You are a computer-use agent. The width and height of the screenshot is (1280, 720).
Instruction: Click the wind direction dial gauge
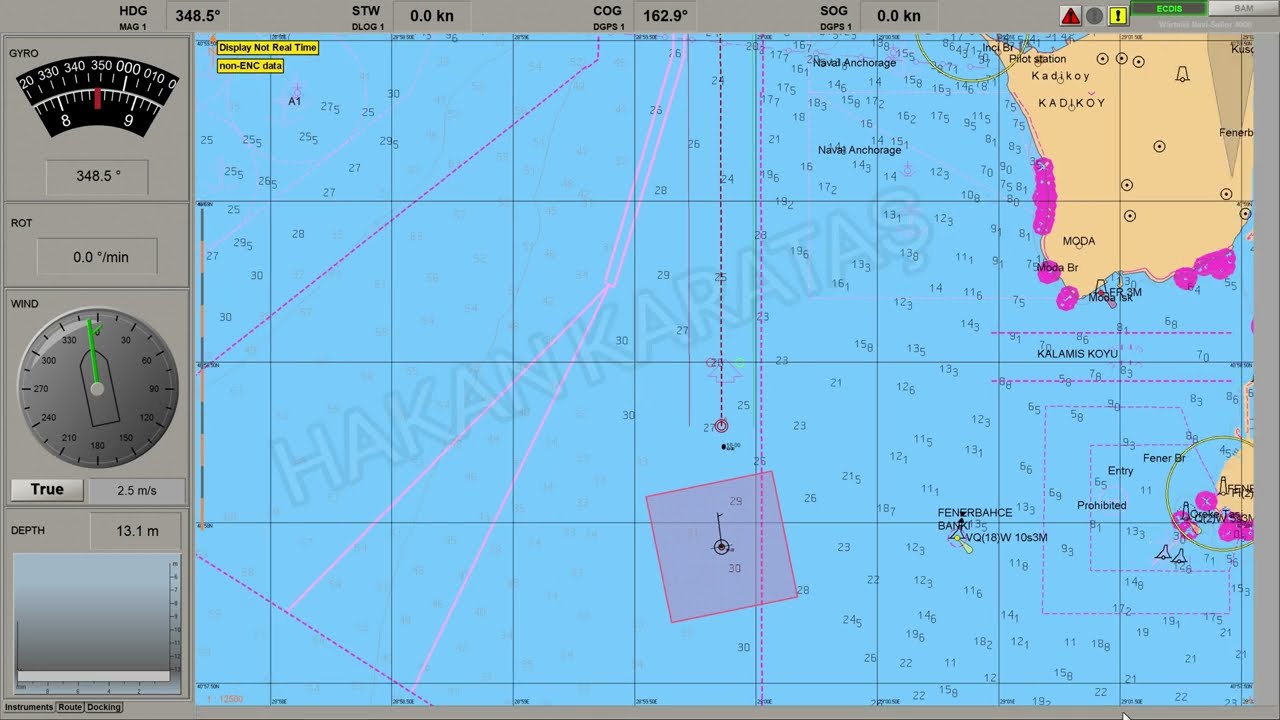point(97,388)
